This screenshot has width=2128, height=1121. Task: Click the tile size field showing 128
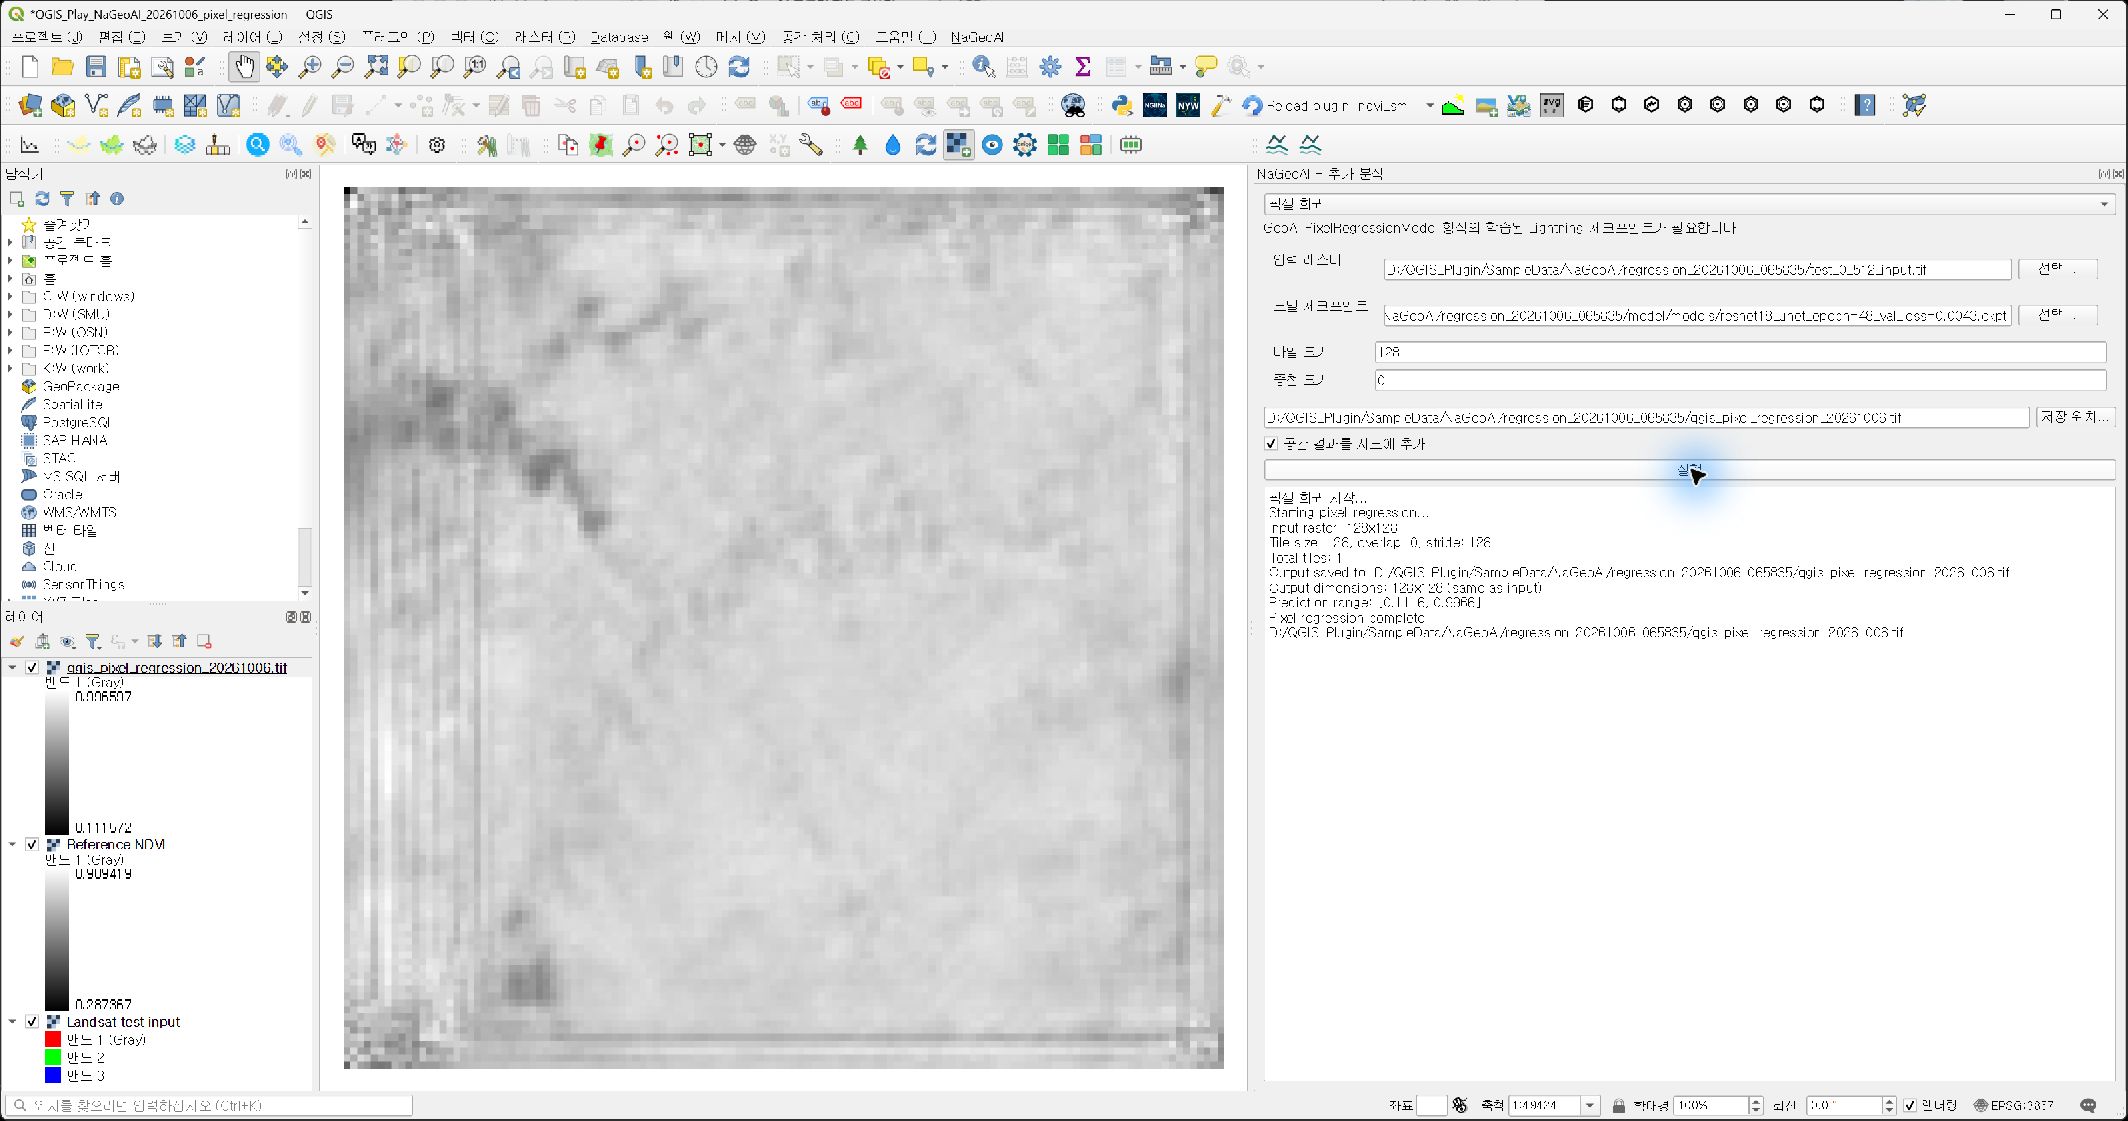pyautogui.click(x=1741, y=352)
